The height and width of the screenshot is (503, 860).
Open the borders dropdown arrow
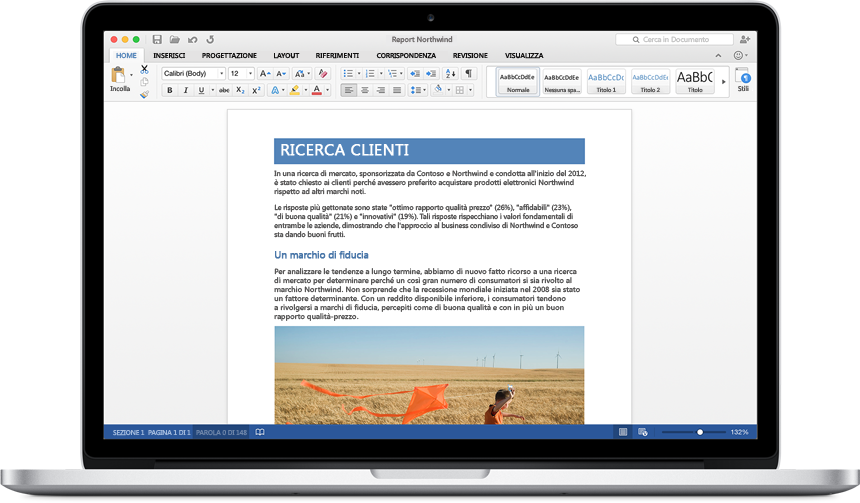pos(470,91)
